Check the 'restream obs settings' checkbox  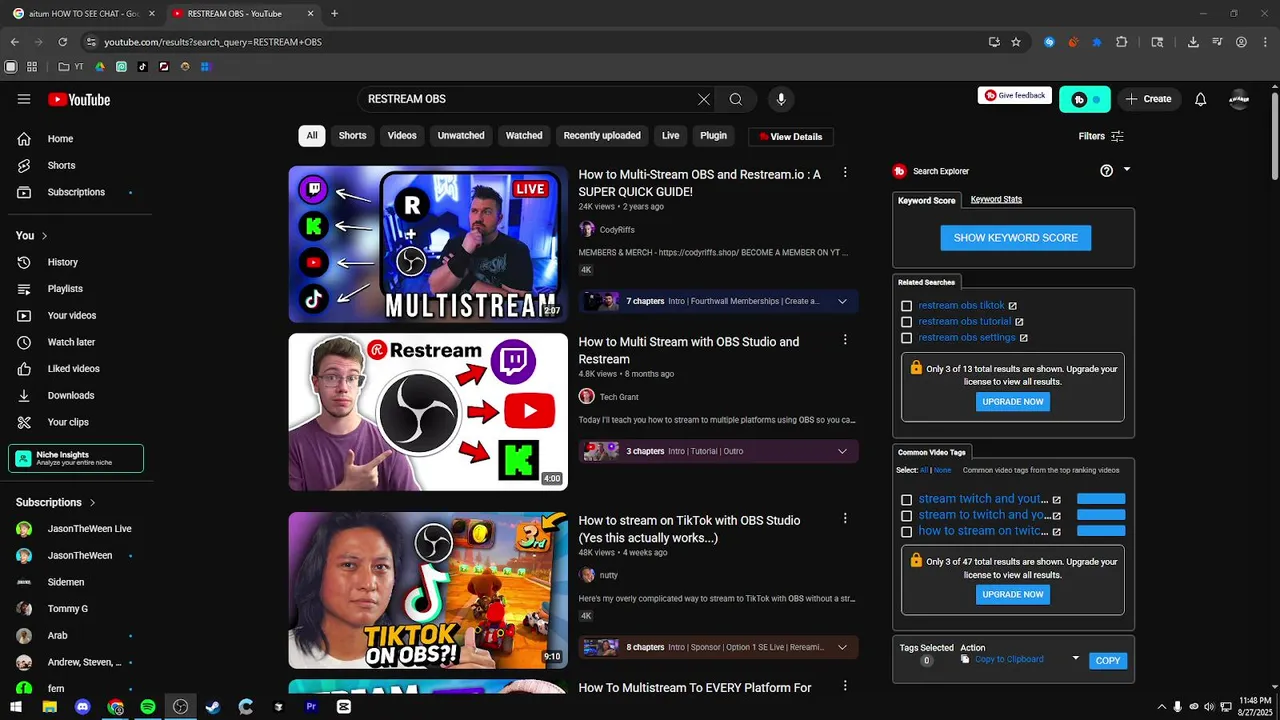click(906, 338)
